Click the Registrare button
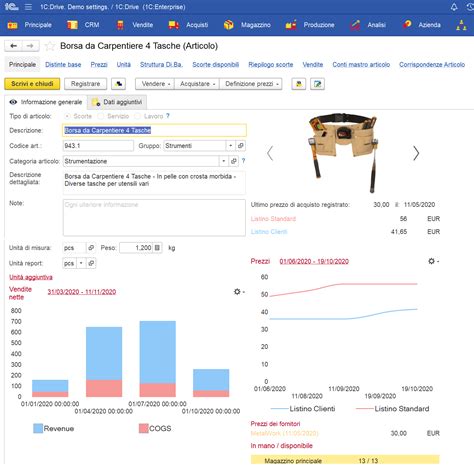 [85, 84]
